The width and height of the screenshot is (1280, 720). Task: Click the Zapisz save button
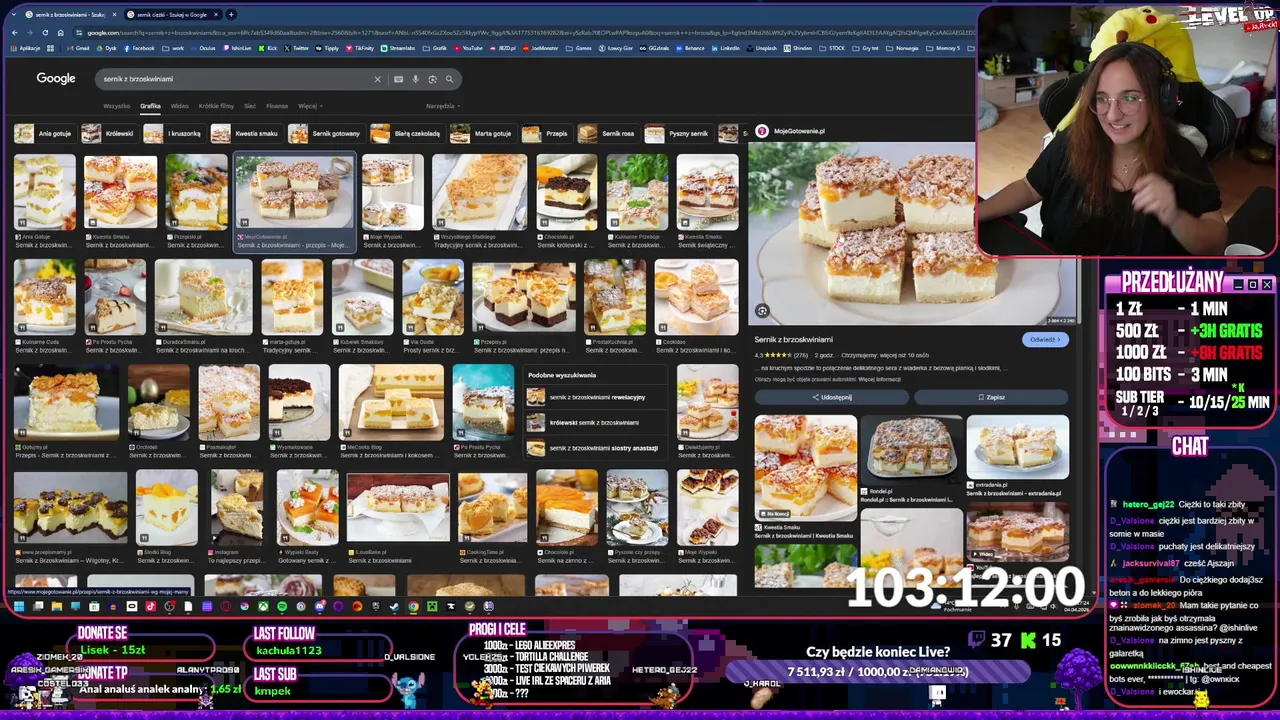tap(991, 397)
